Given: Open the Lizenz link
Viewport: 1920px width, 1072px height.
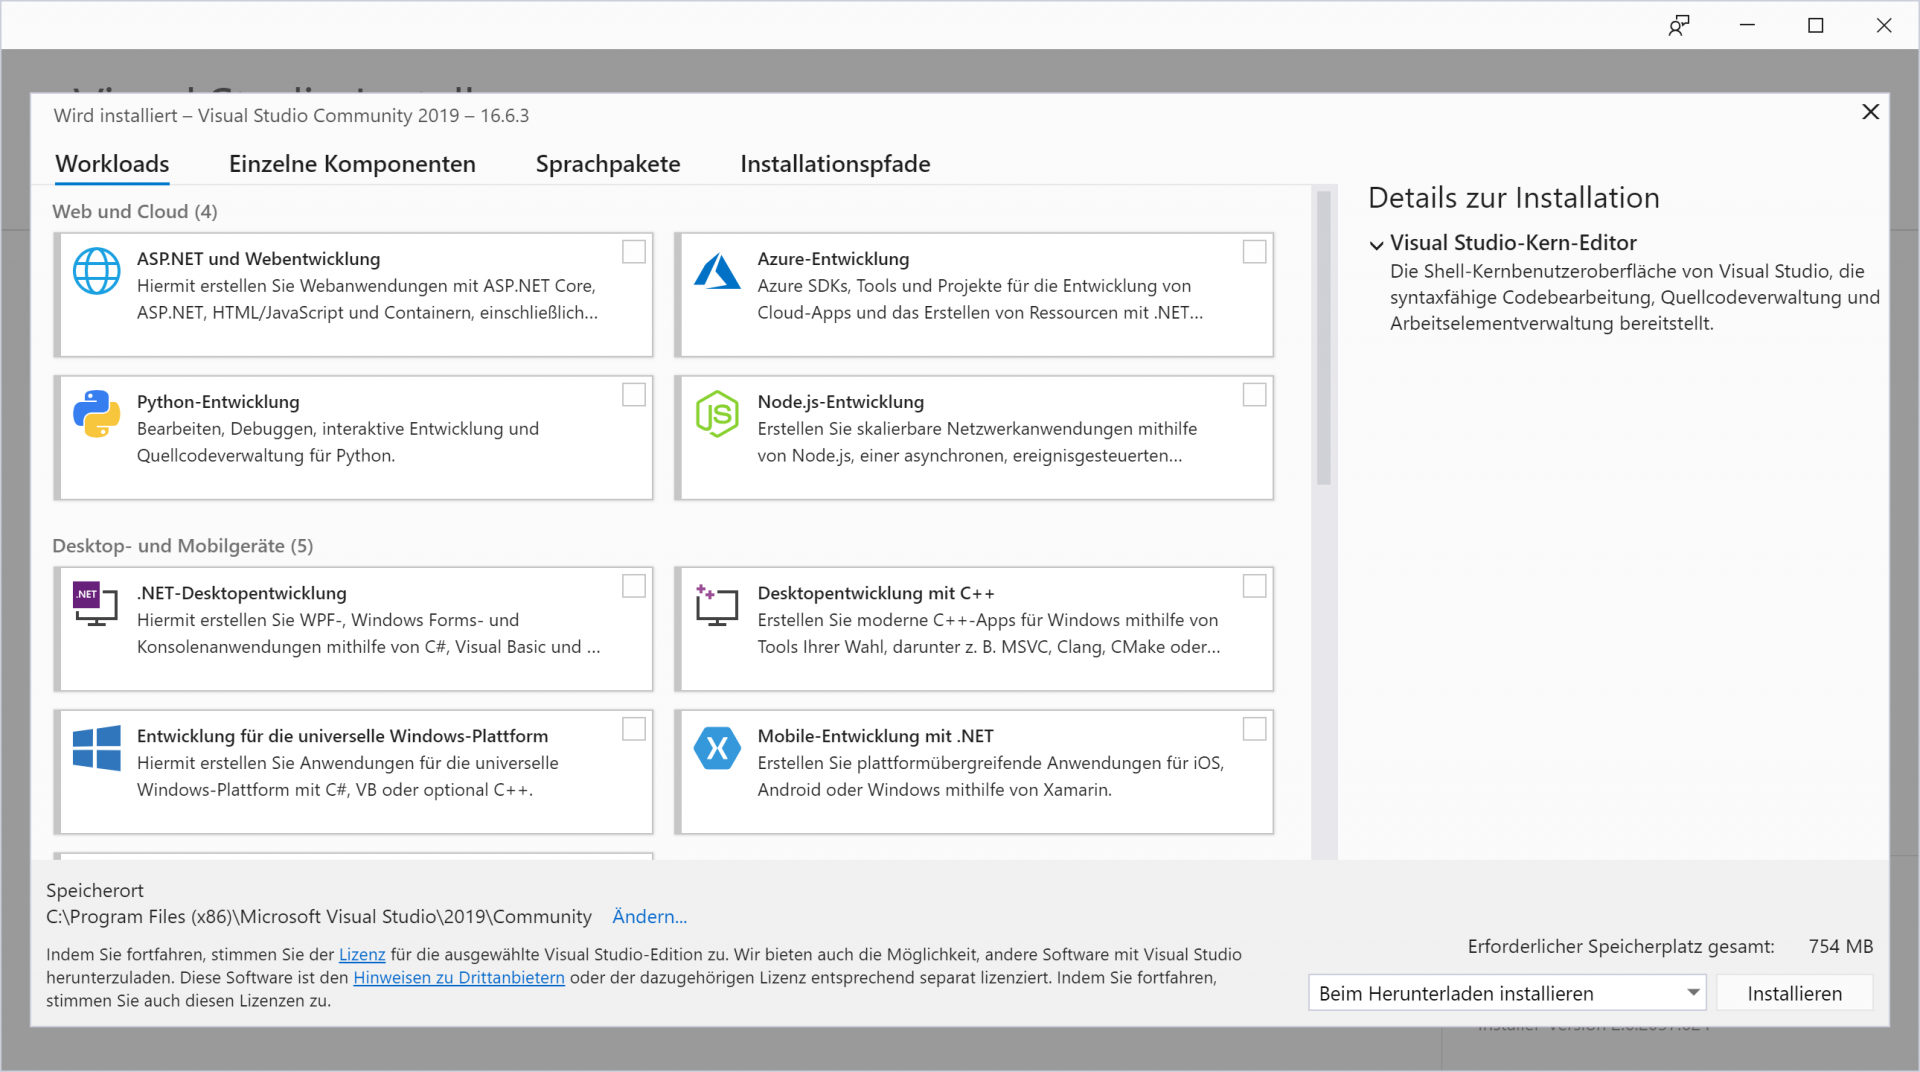Looking at the screenshot, I should 362,955.
